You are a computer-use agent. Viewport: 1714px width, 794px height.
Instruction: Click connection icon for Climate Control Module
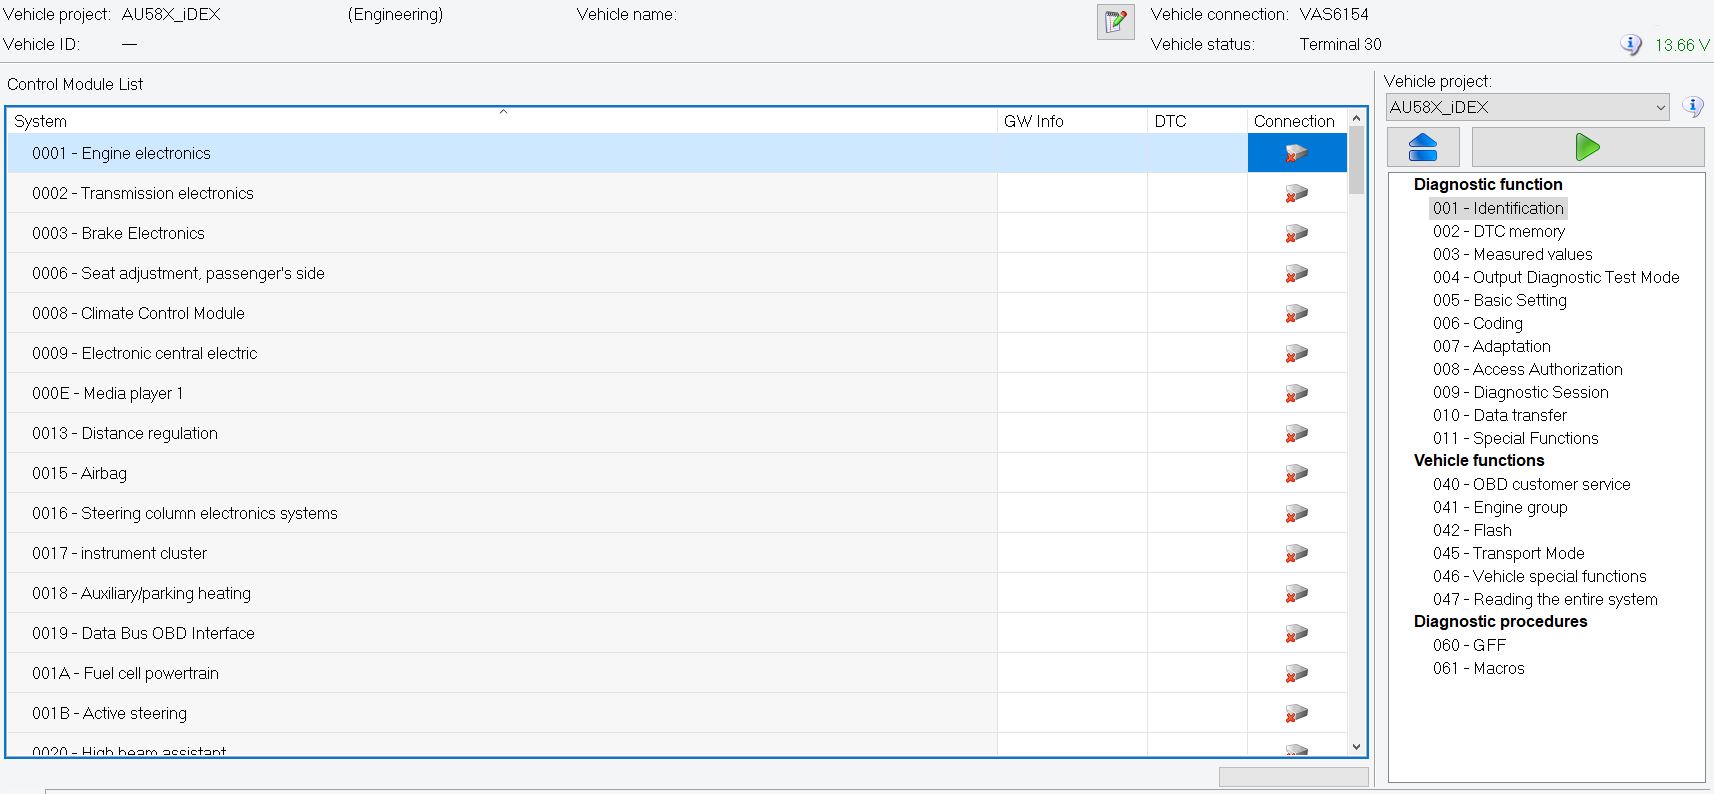point(1296,314)
